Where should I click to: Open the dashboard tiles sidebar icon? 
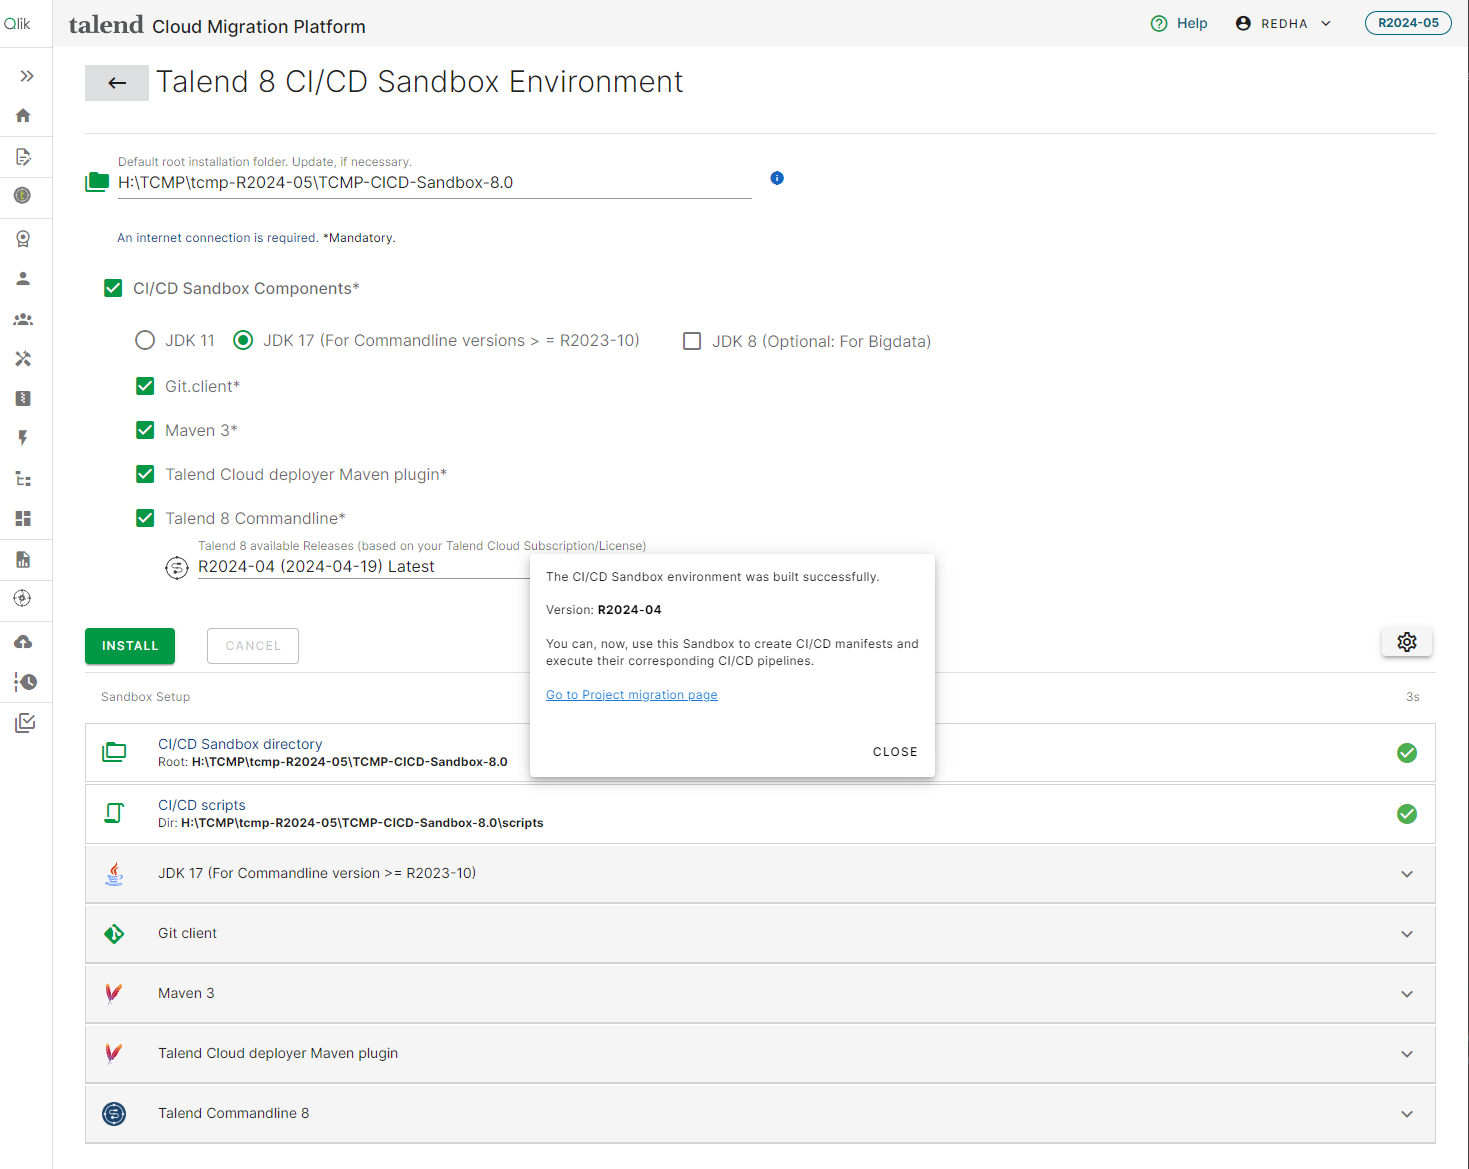click(x=23, y=518)
